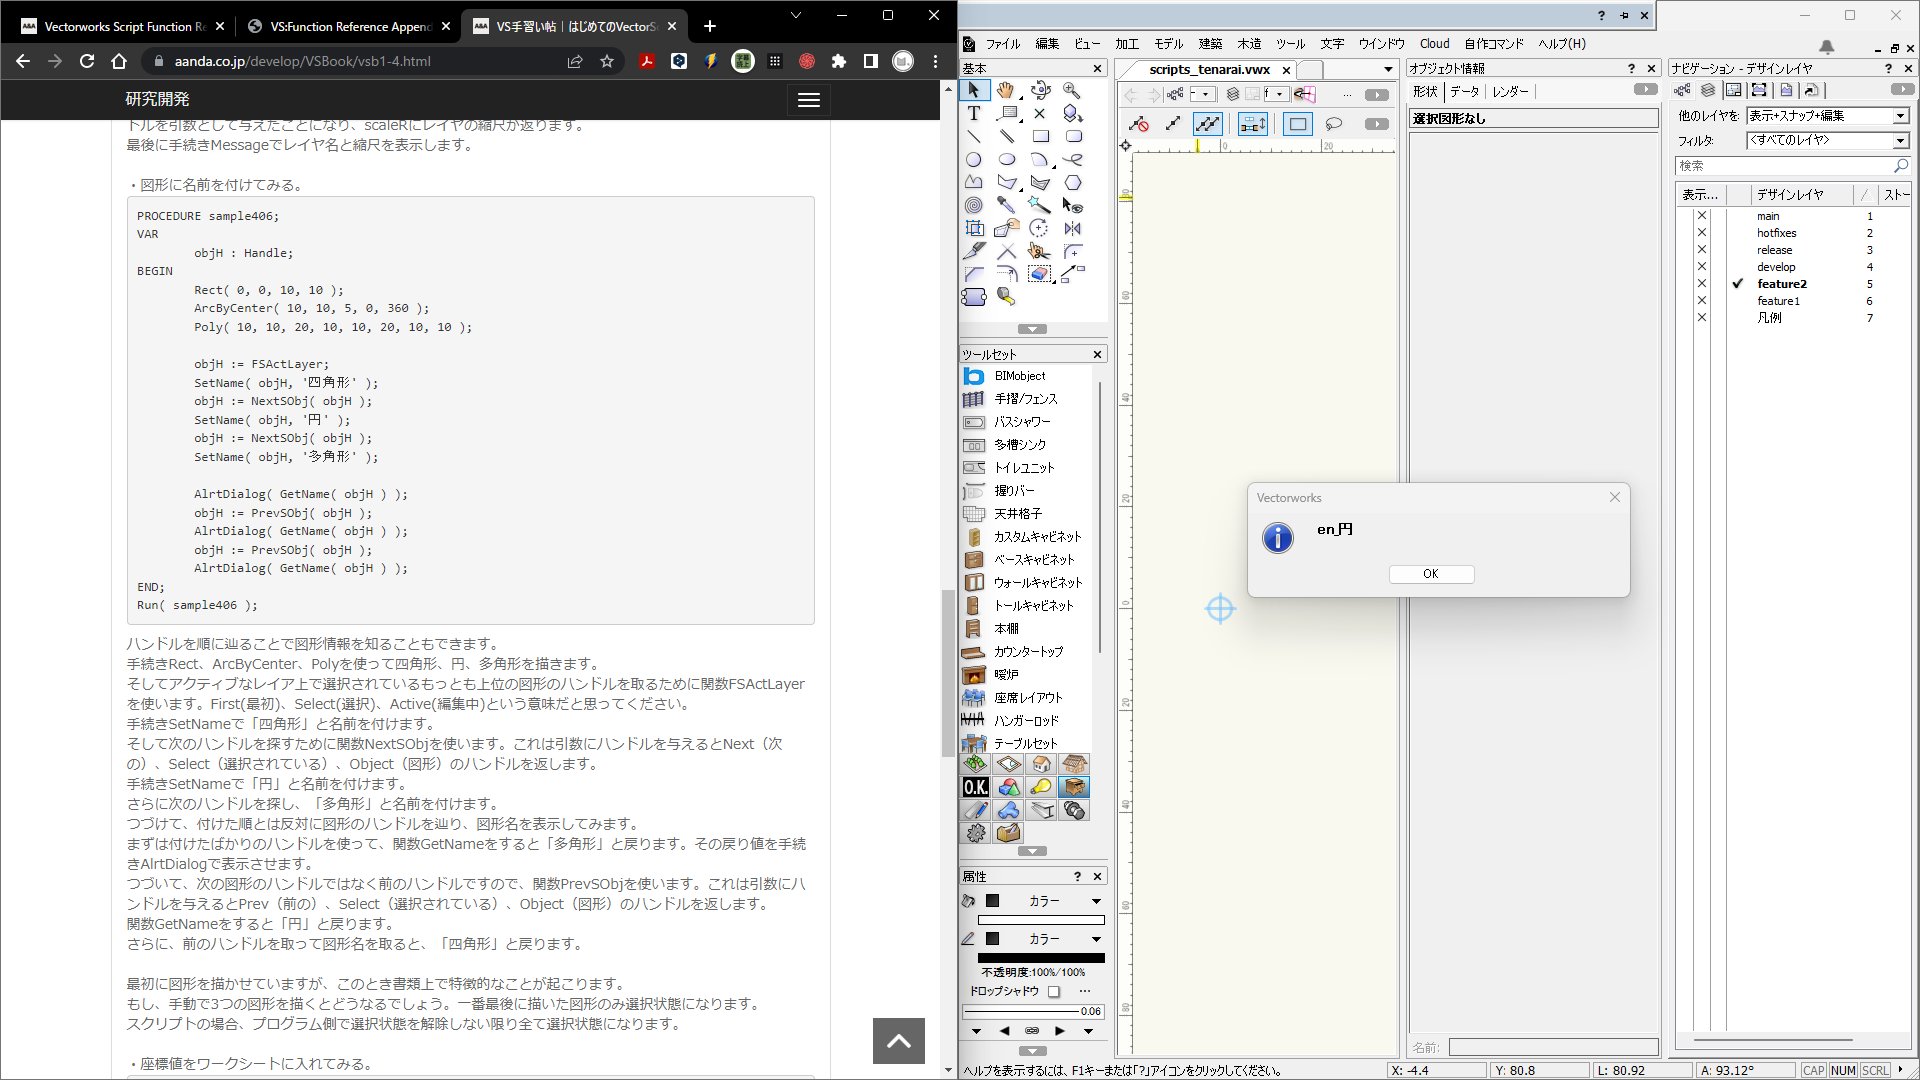Select the Selection tool arrow
Screen dimensions: 1920x1080
974,91
